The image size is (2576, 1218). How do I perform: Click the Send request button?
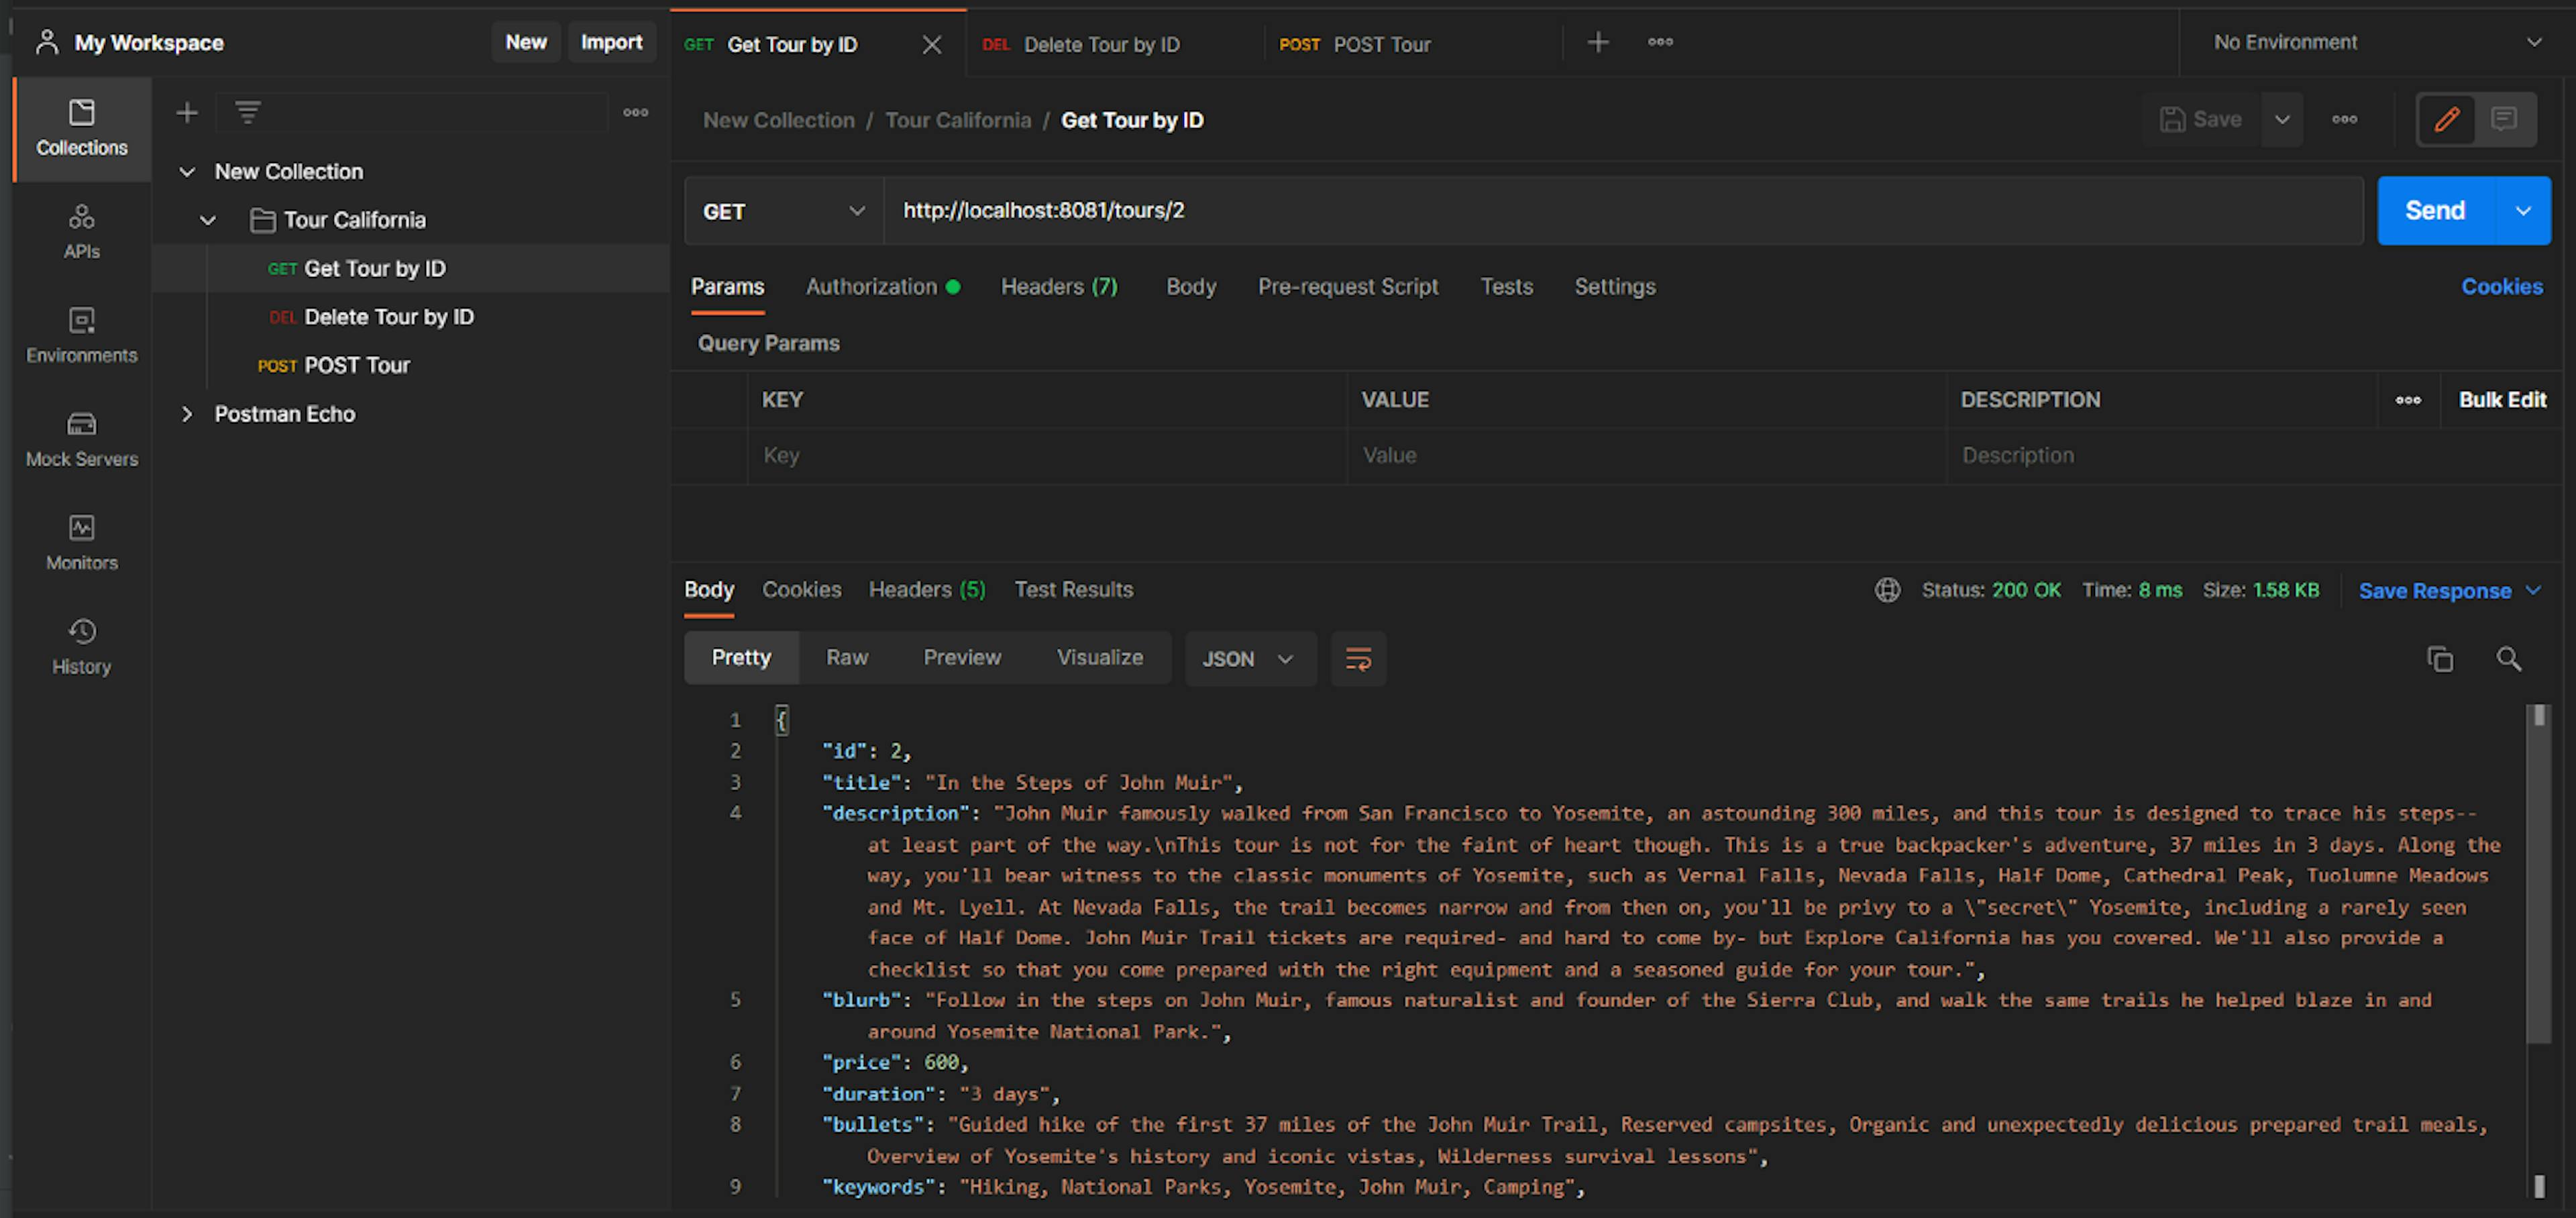tap(2436, 210)
